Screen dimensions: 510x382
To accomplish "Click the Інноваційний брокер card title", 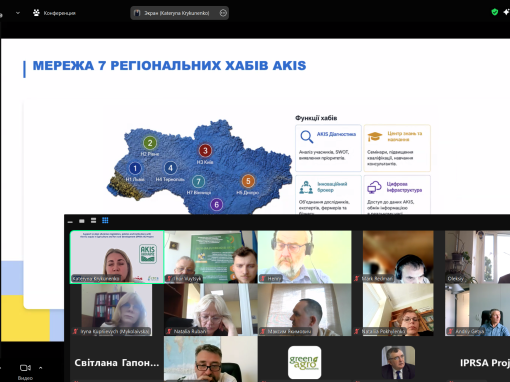I will pos(332,187).
